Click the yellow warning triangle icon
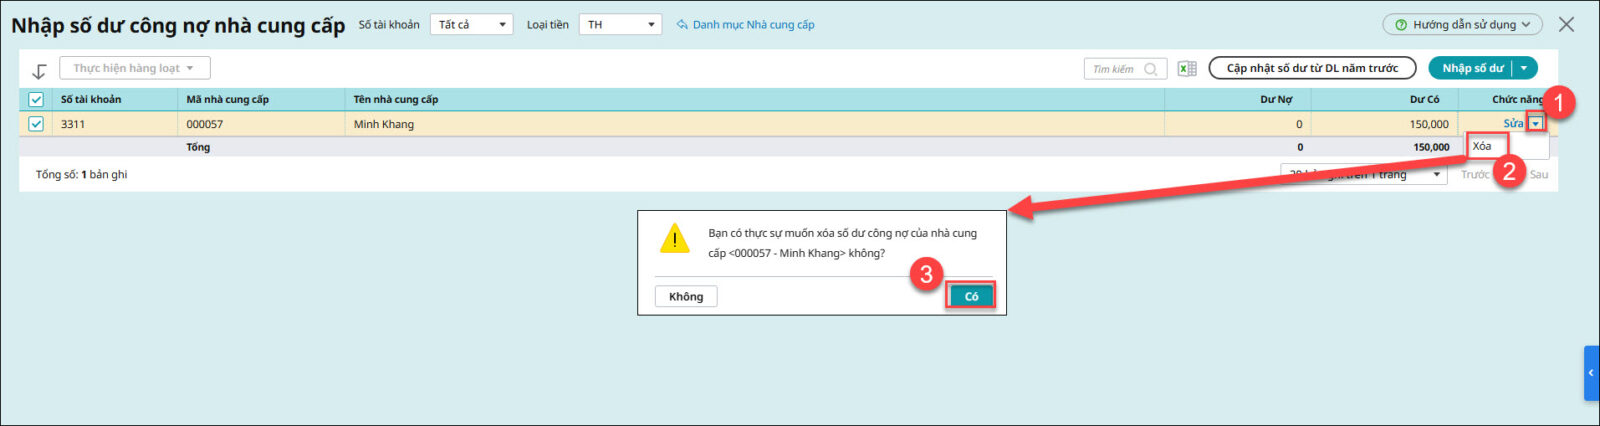This screenshot has height=426, width=1600. tap(674, 240)
